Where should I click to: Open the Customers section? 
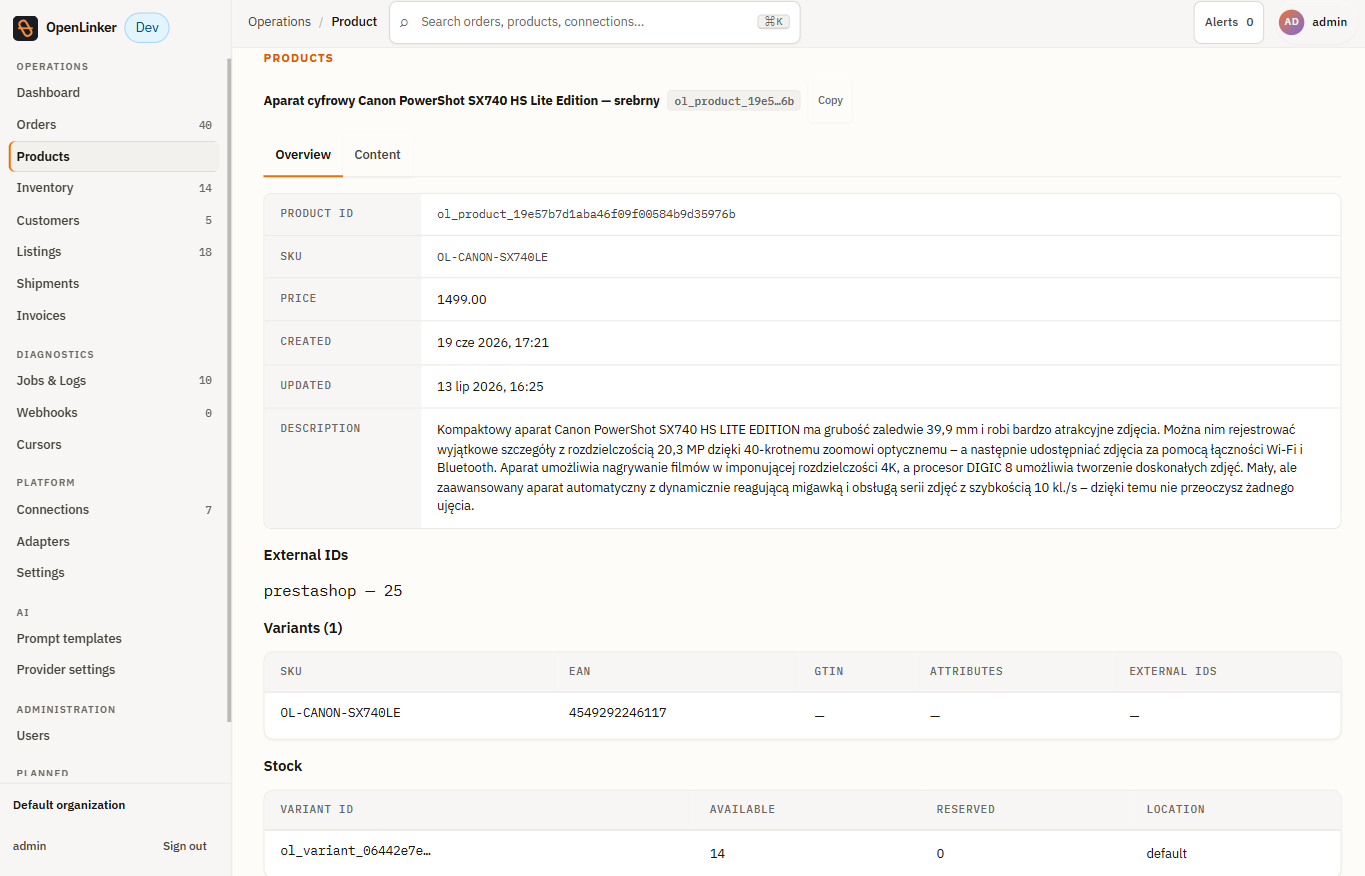(x=114, y=220)
